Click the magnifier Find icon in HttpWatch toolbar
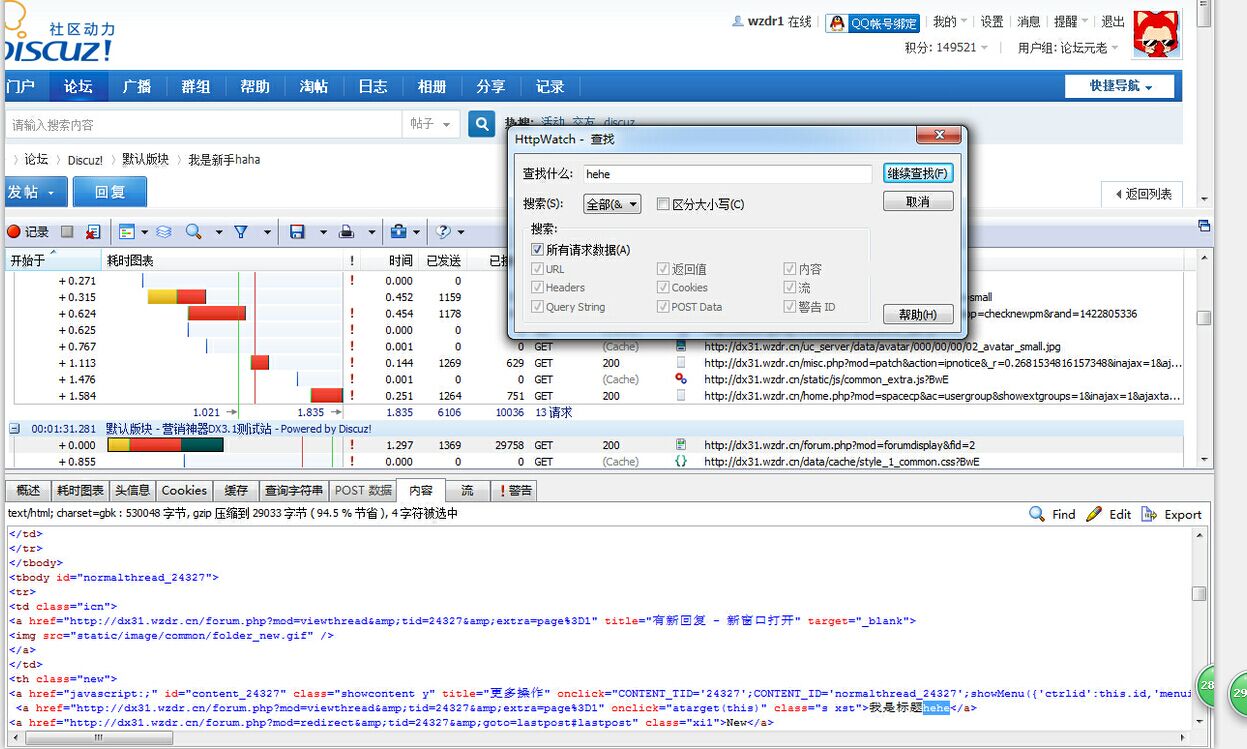The image size is (1247, 749). tap(193, 232)
